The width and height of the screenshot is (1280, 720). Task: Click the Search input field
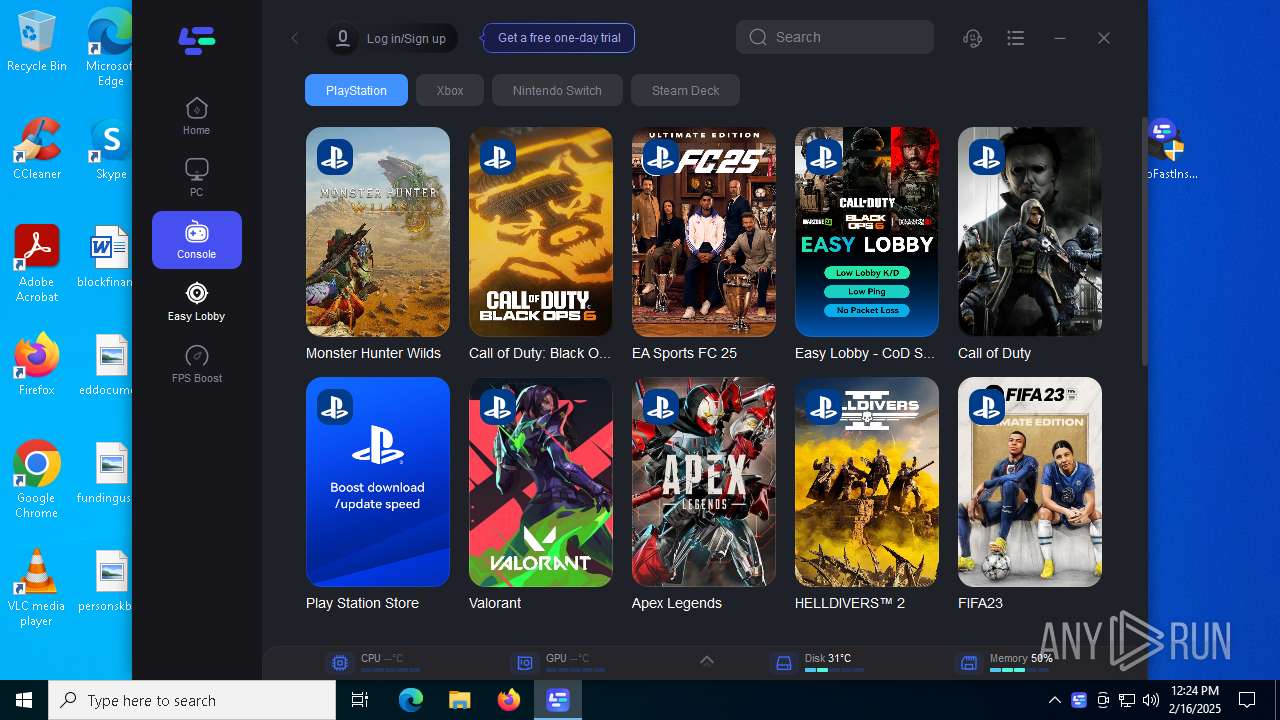click(835, 37)
